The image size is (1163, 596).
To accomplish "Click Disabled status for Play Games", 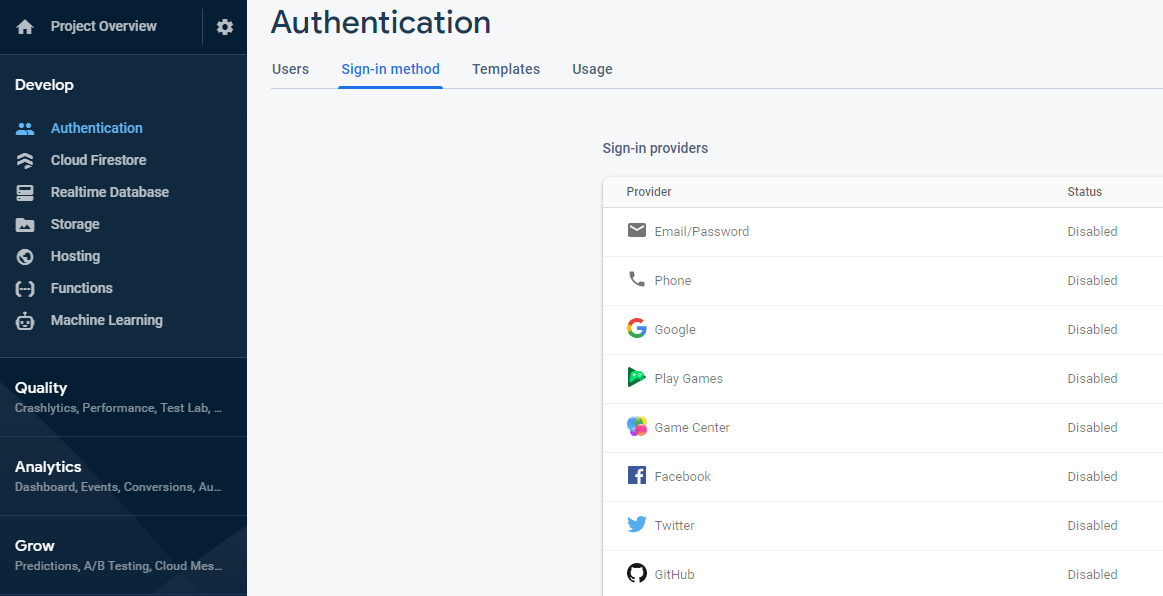I will click(1092, 378).
